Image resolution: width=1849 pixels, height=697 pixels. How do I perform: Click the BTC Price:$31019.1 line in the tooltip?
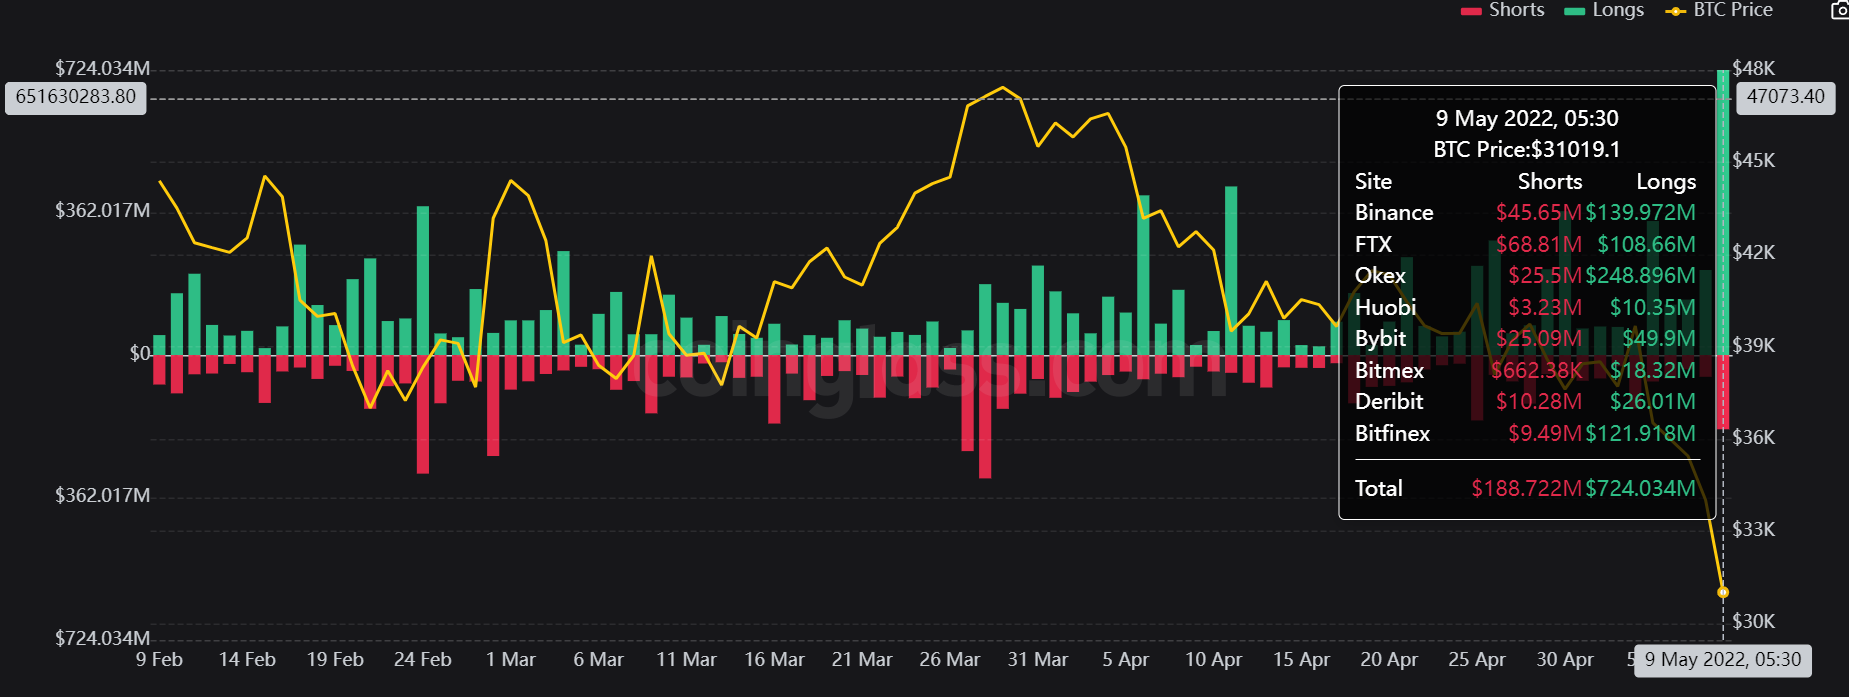(x=1527, y=149)
